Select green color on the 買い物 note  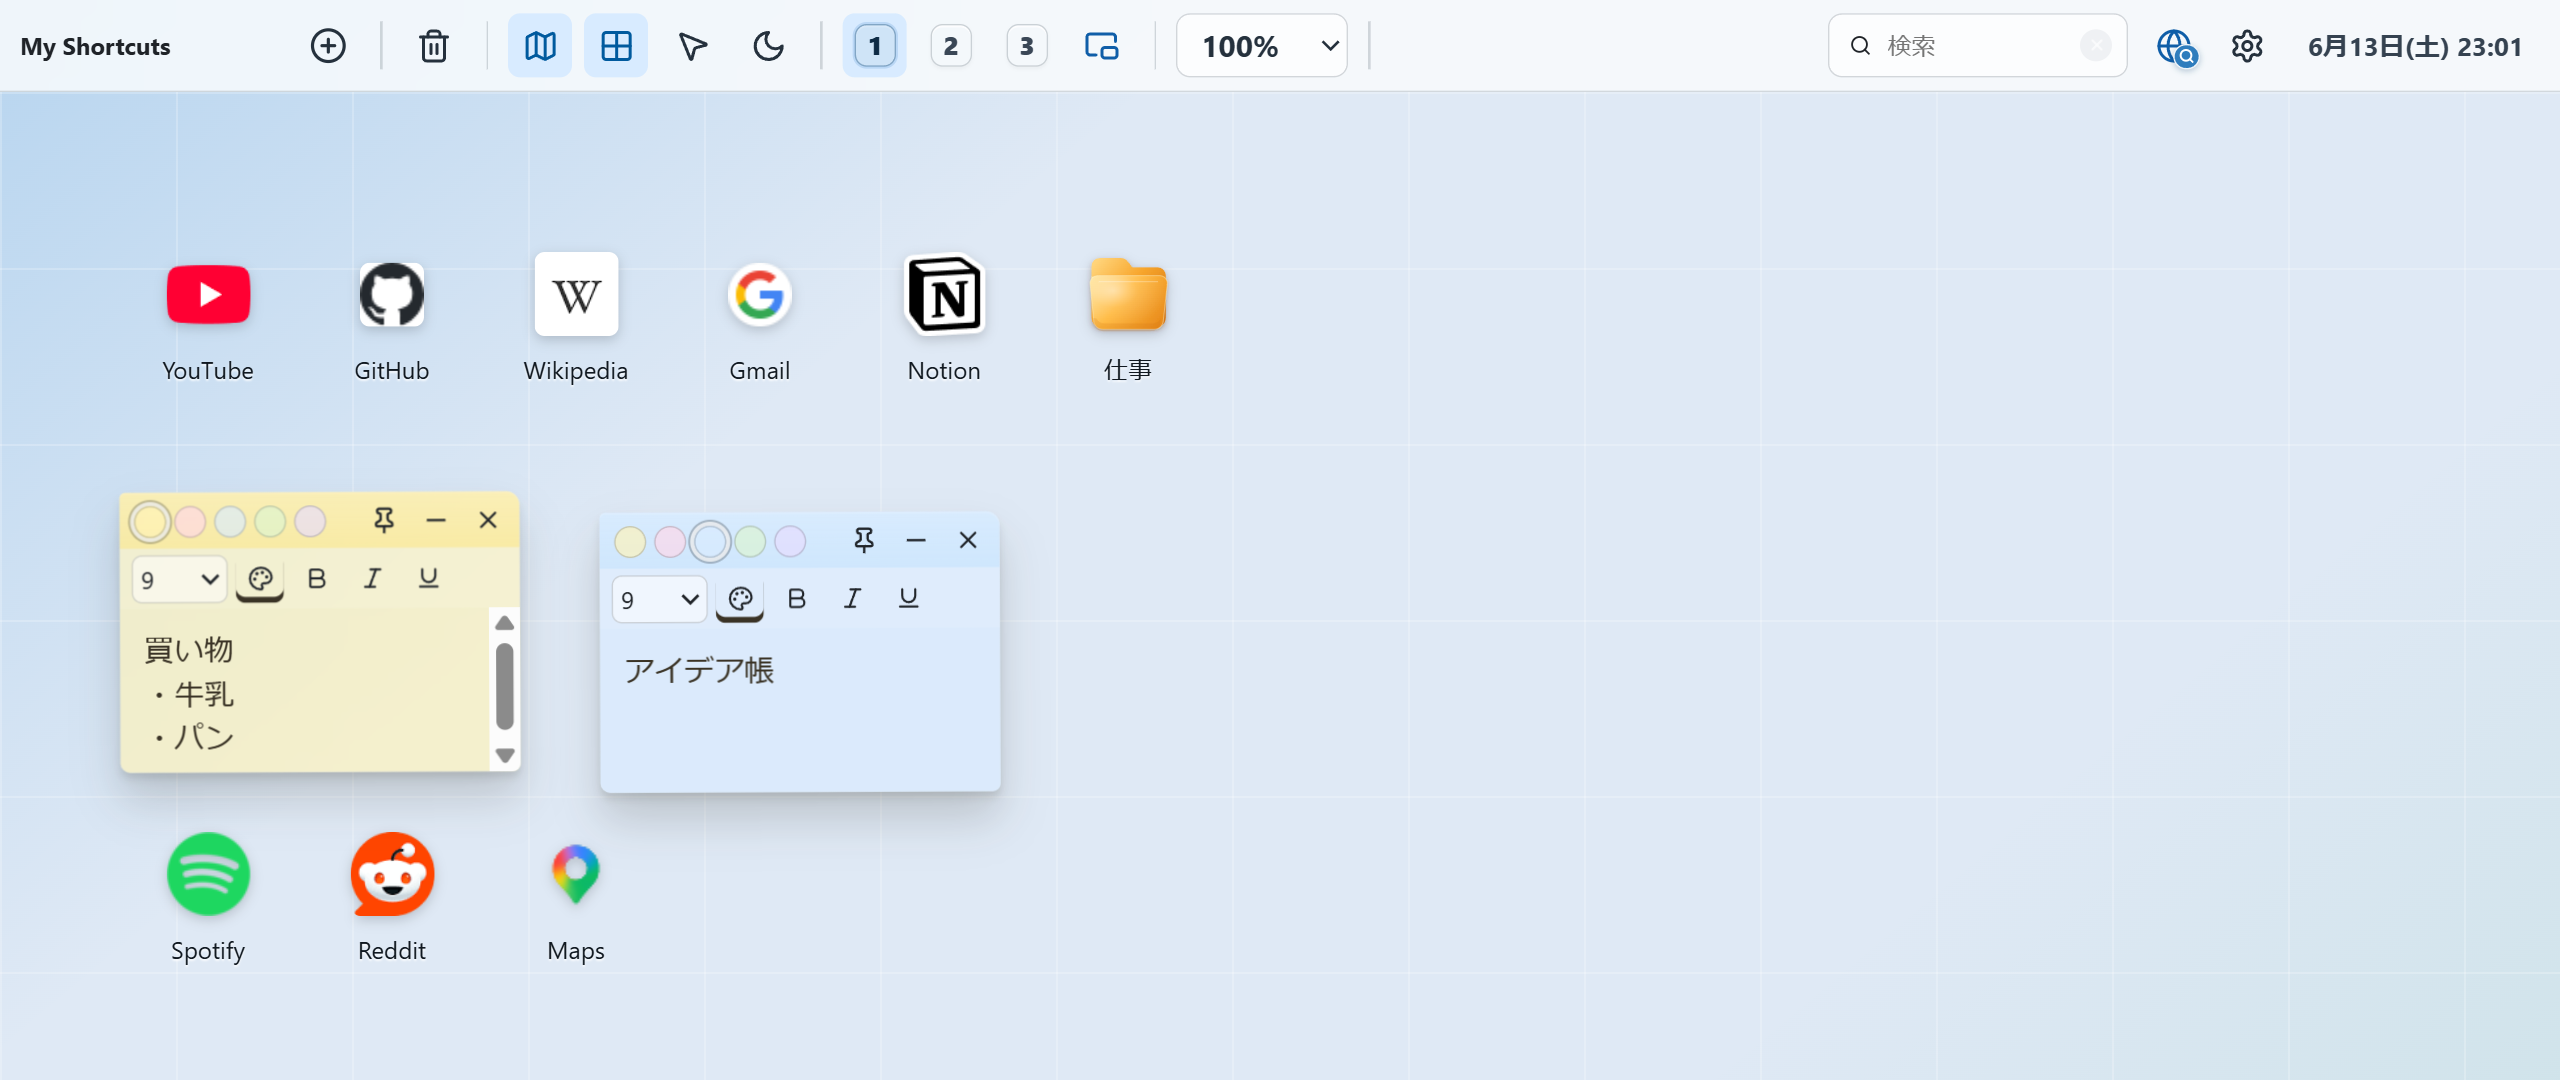pos(270,521)
